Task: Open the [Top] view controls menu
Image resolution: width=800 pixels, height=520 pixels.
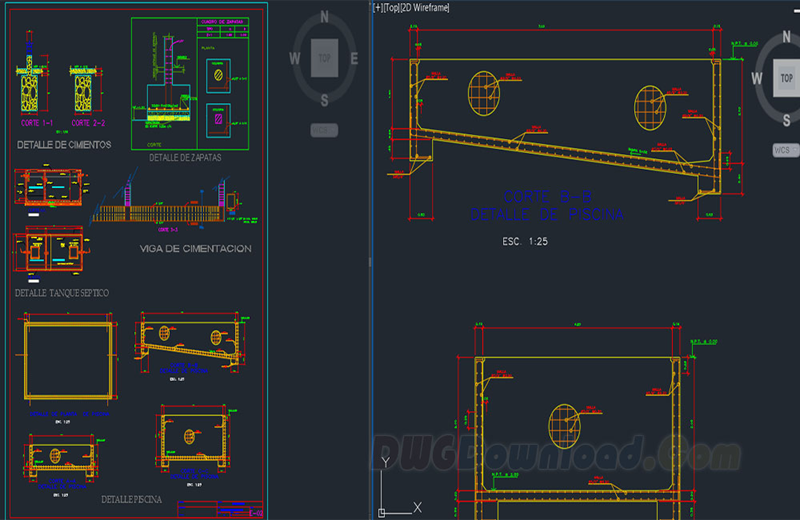Action: point(391,8)
